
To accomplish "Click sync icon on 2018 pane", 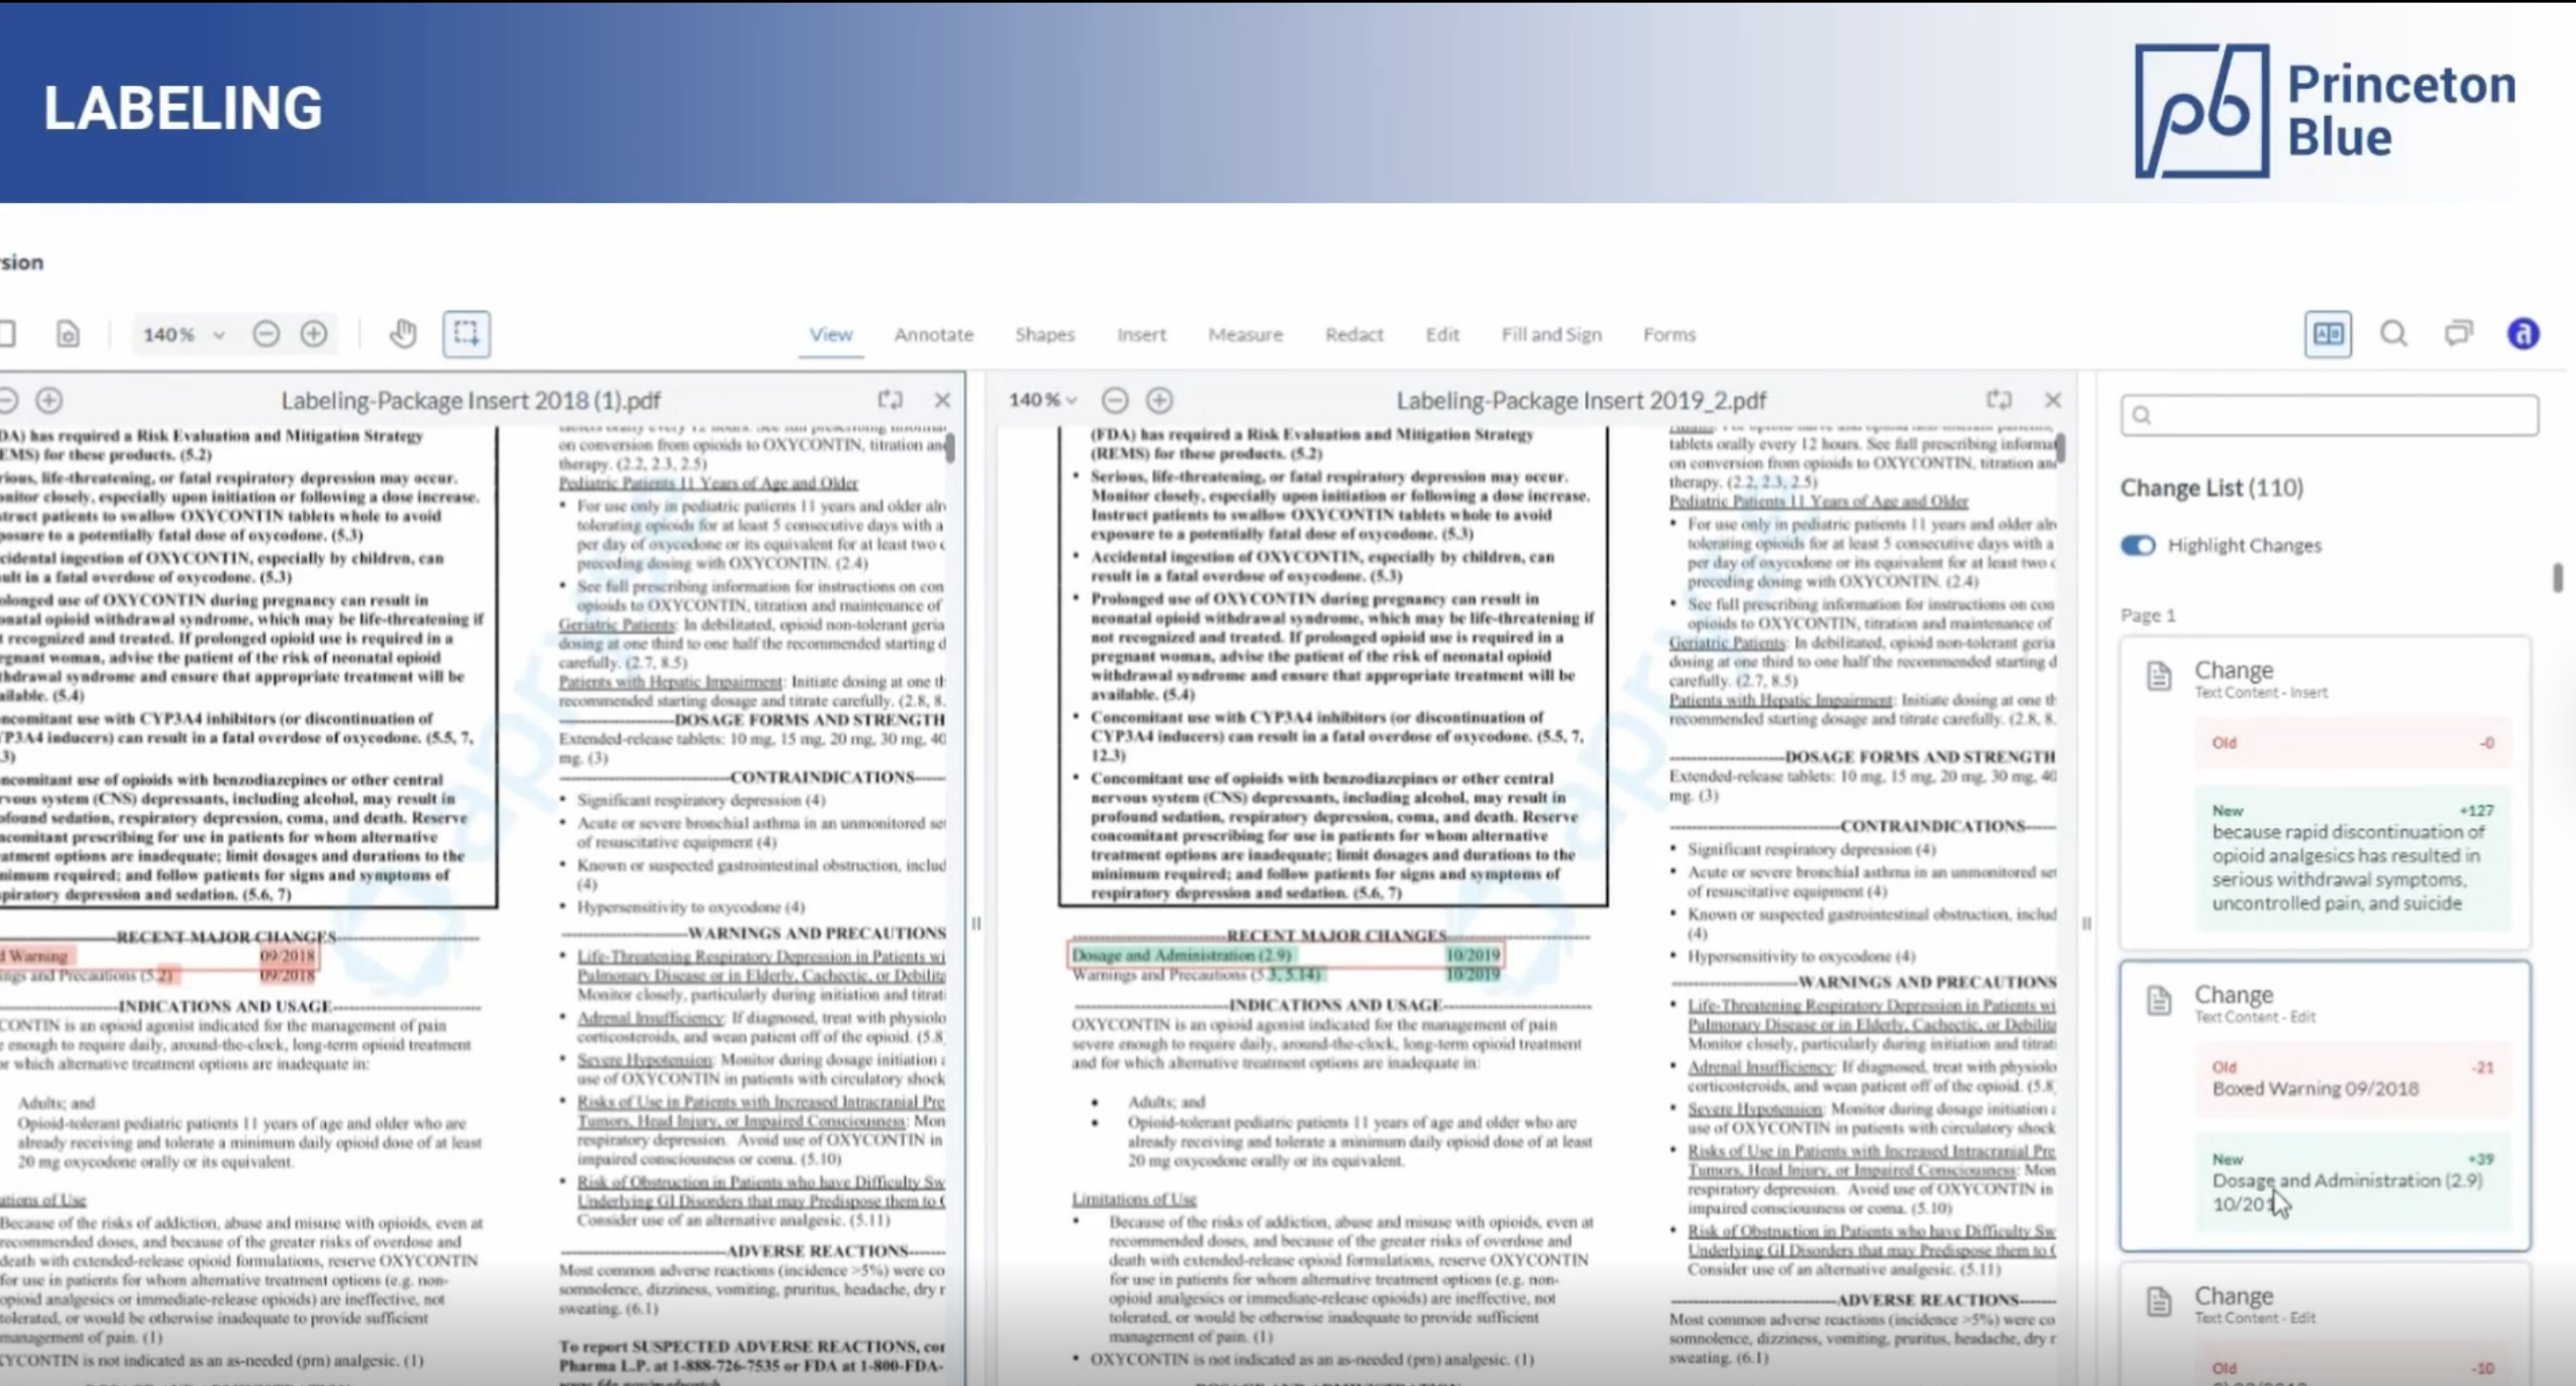I will point(890,400).
